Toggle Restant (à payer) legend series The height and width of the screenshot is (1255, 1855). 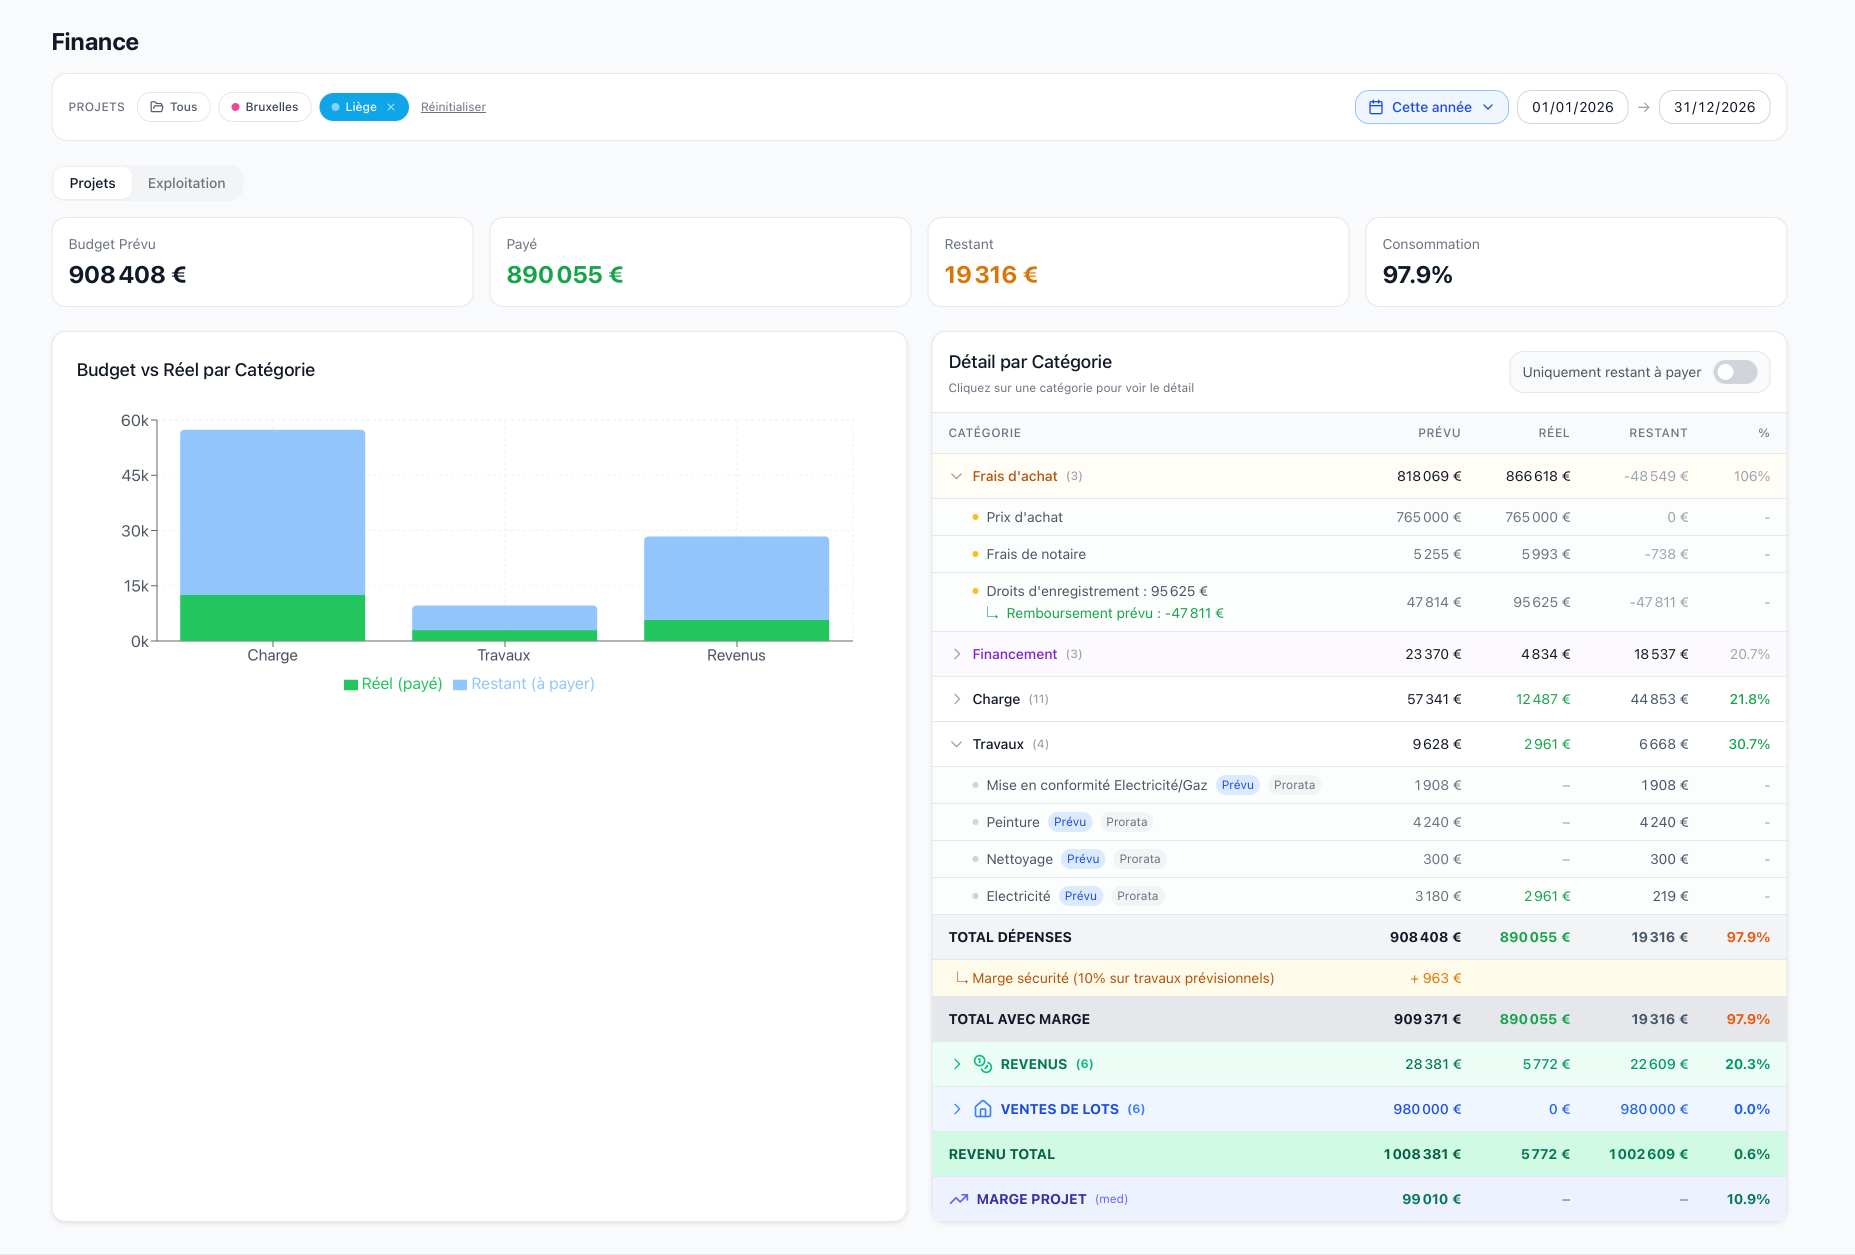524,684
